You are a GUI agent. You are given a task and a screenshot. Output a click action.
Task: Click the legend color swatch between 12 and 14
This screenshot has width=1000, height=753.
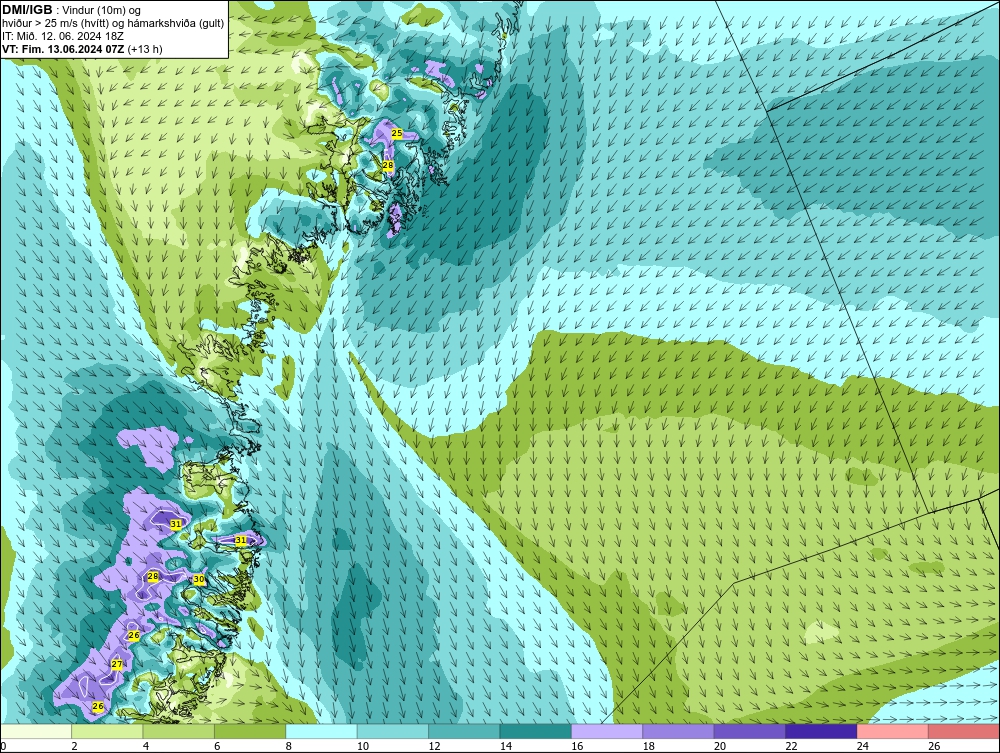[x=464, y=731]
